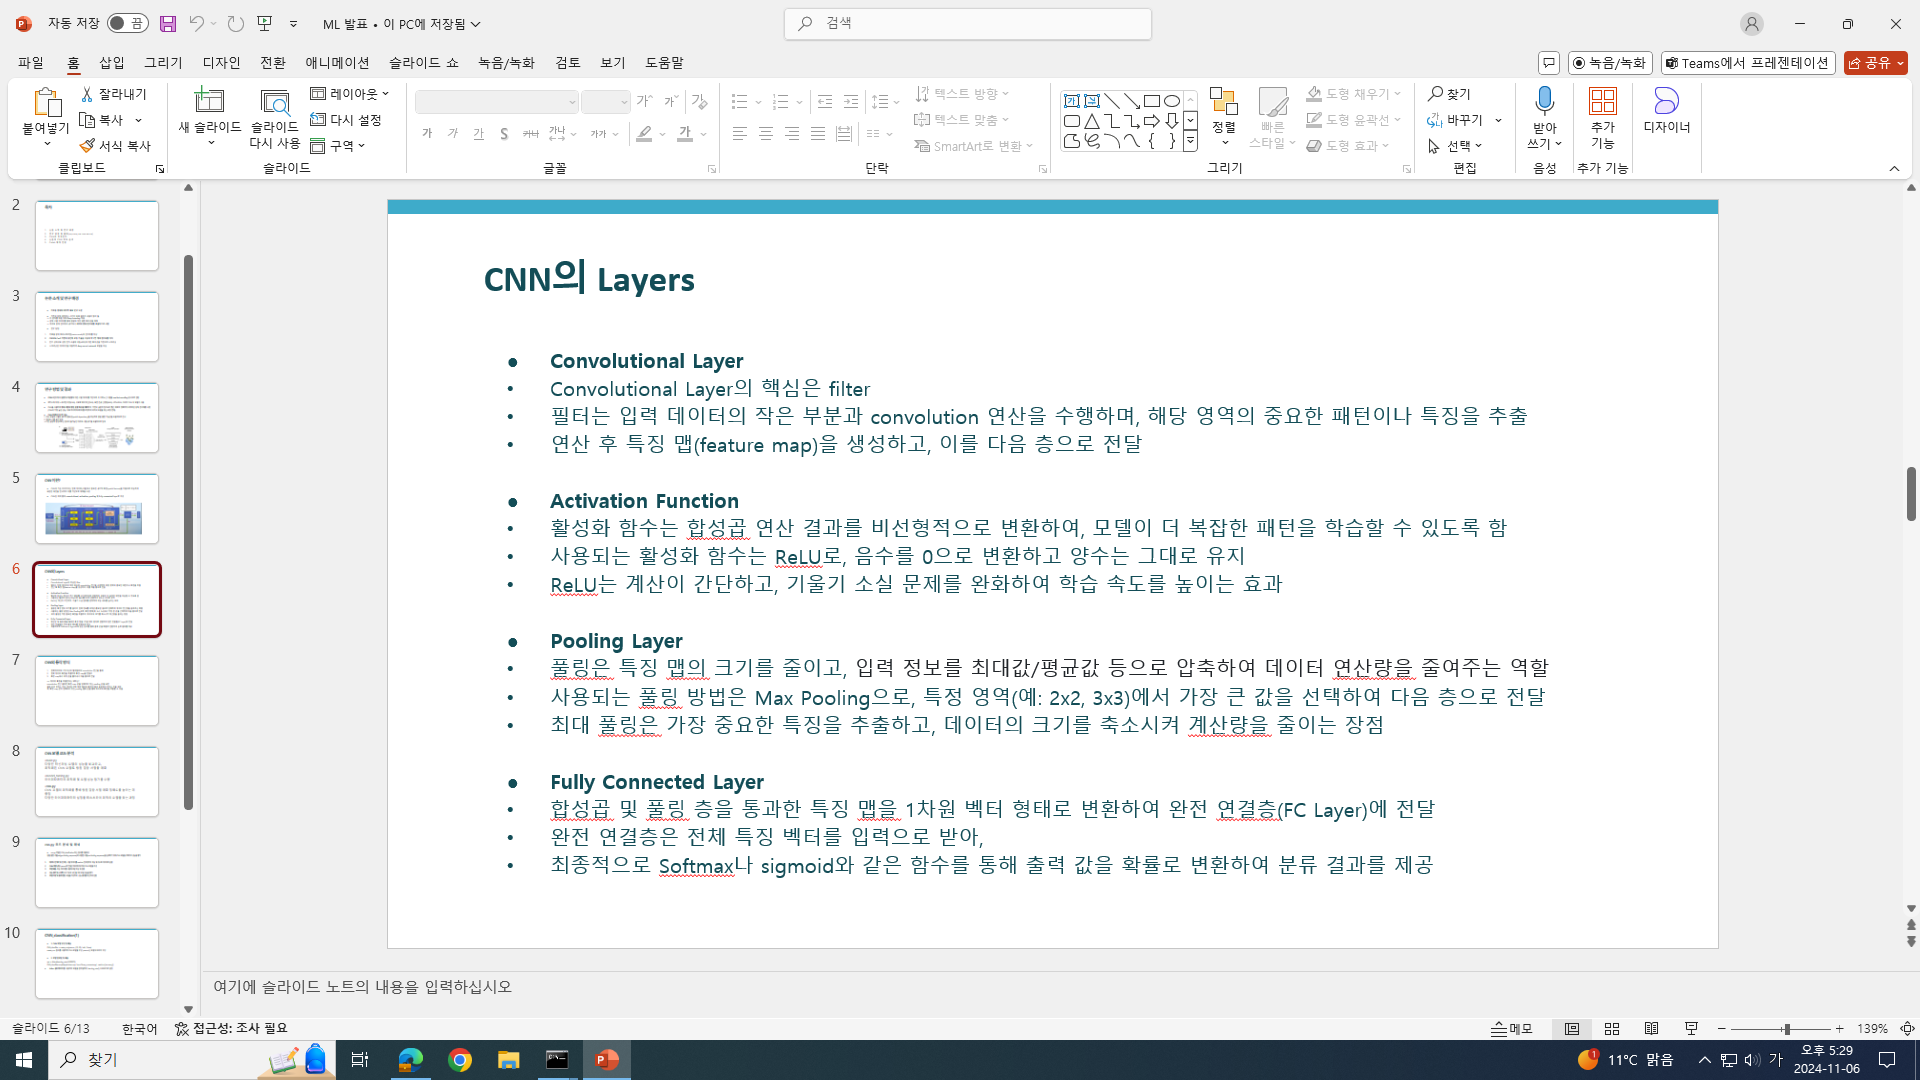Open Reading View from status bar
1920x1080 pixels.
point(1652,1029)
